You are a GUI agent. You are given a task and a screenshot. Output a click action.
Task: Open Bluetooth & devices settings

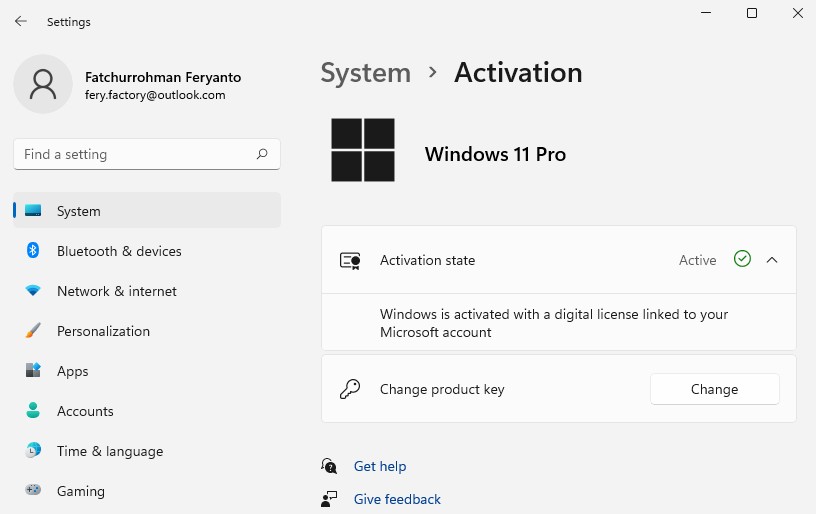tap(147, 251)
